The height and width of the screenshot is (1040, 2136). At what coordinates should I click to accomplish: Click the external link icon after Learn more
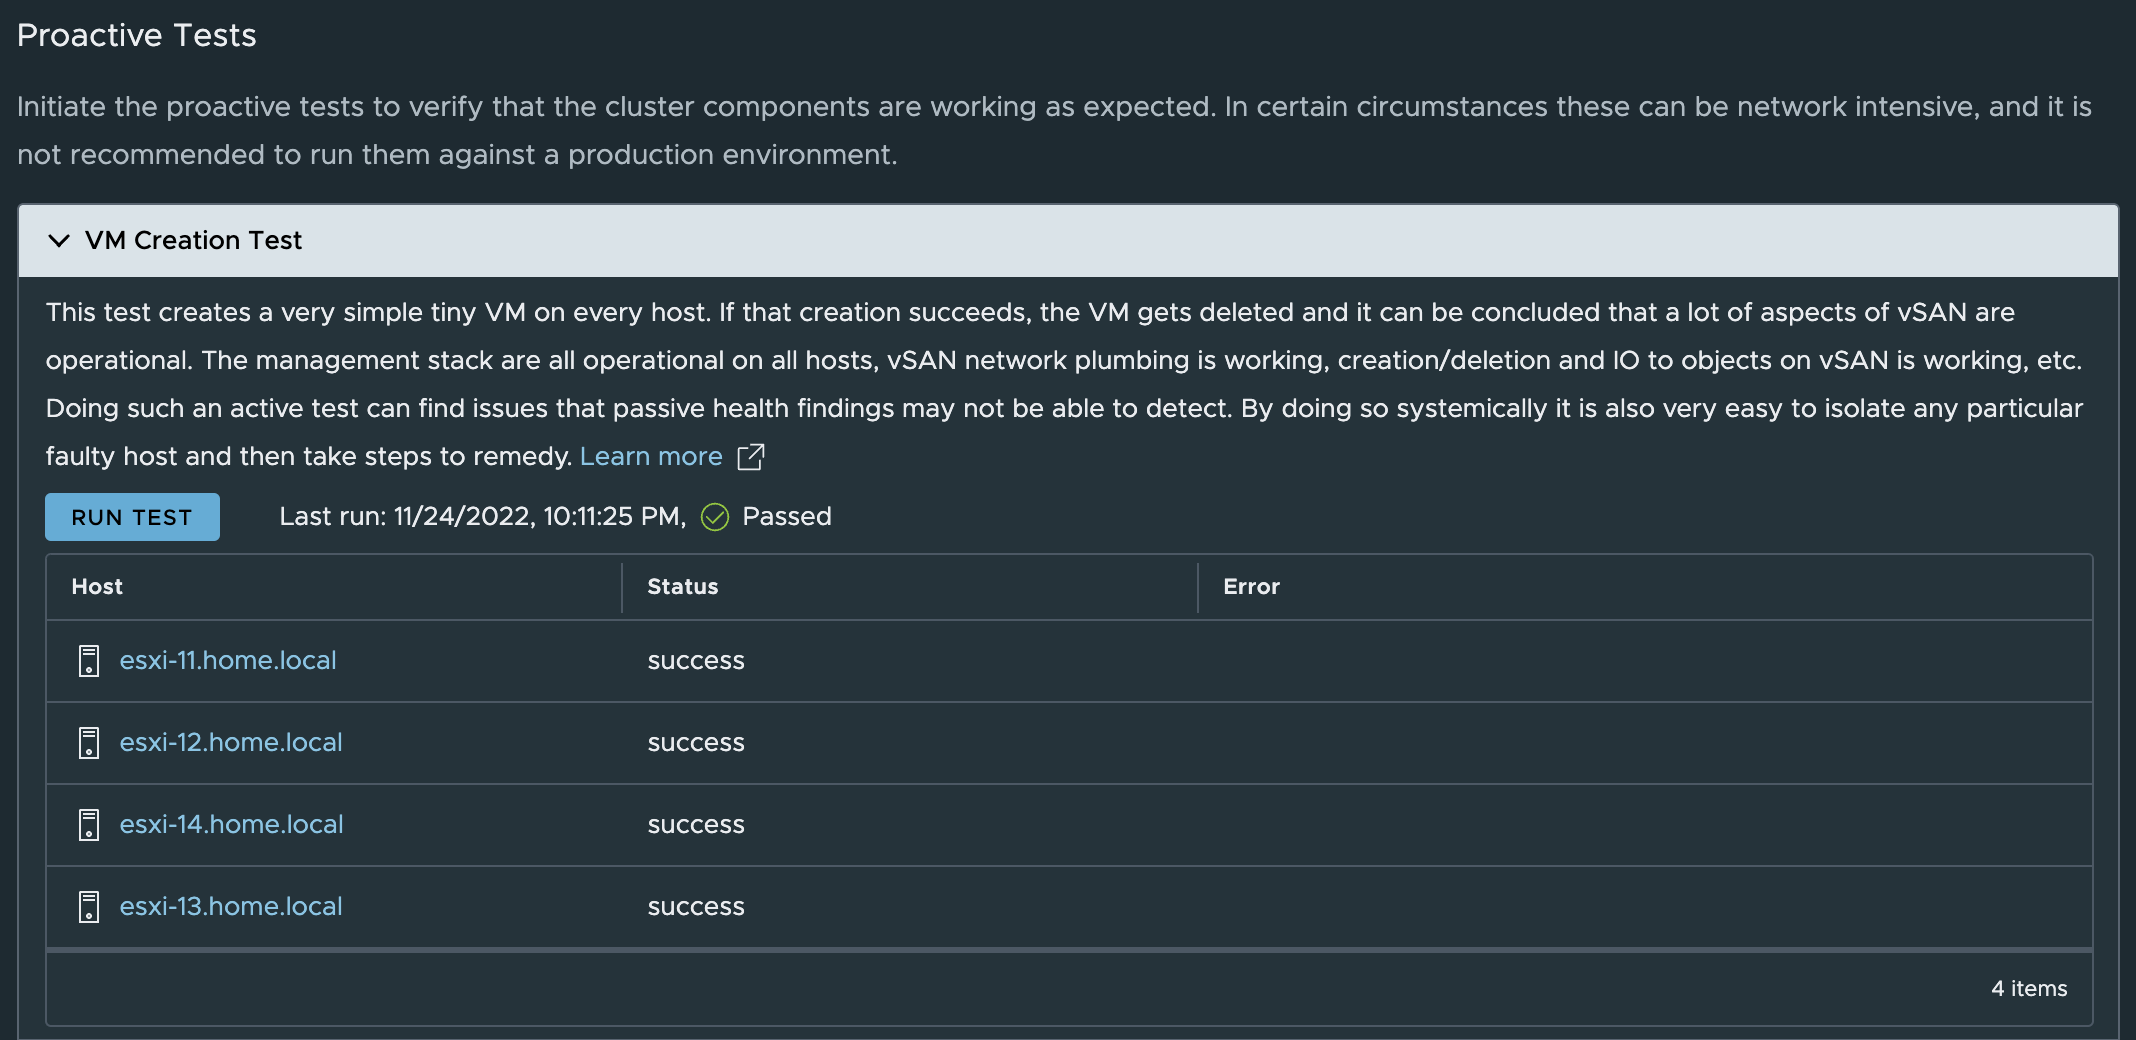point(750,457)
